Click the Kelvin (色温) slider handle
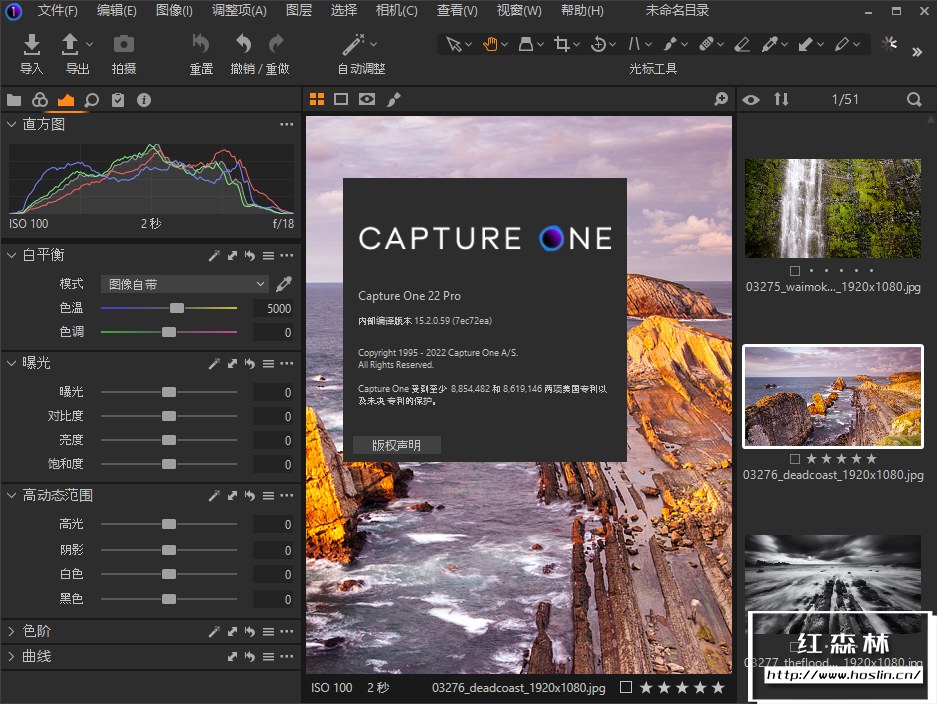Viewport: 937px width, 704px height. (177, 308)
